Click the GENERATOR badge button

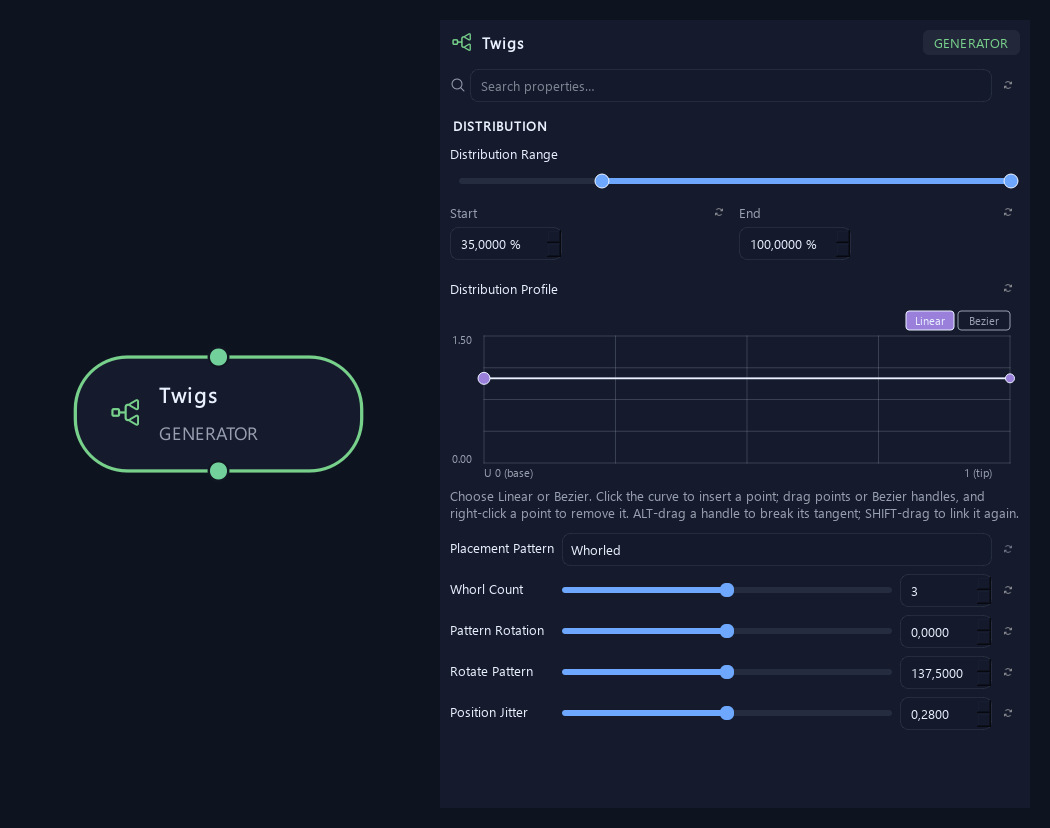click(x=971, y=44)
